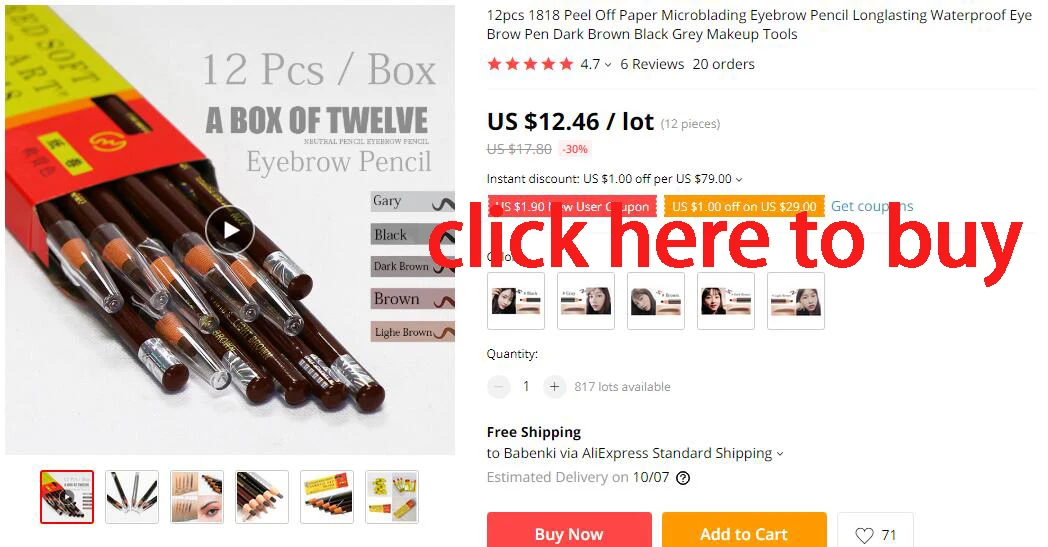Select the Gray color option swatch
The image size is (1048, 547).
(x=586, y=301)
